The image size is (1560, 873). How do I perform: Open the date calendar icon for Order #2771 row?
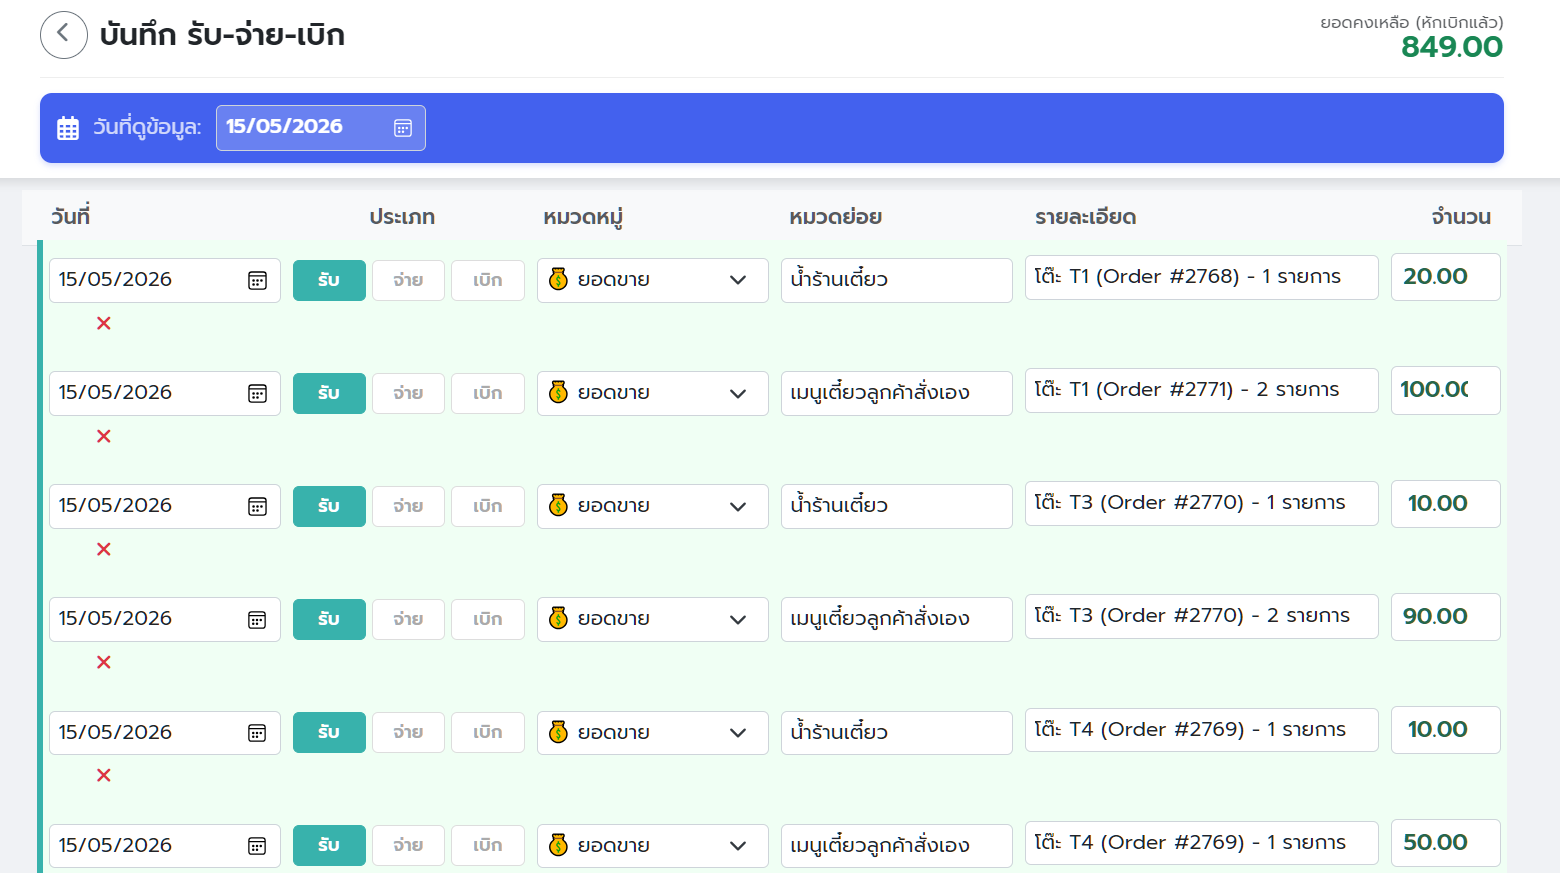coord(257,394)
